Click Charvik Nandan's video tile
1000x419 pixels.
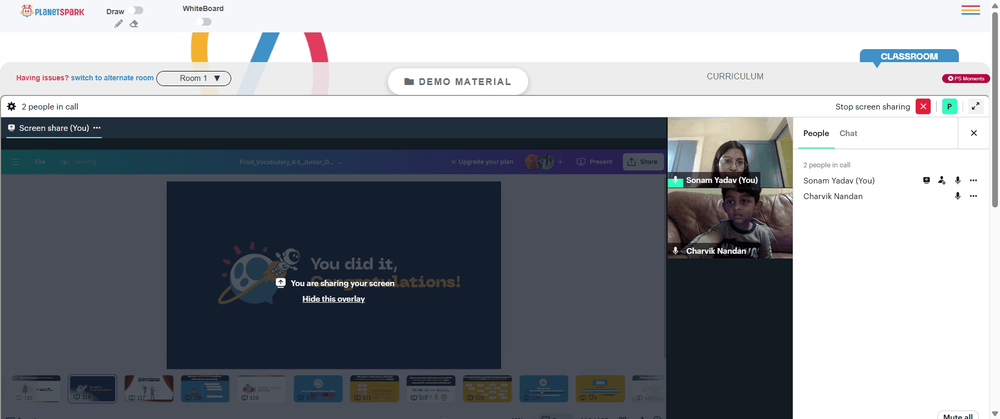730,223
